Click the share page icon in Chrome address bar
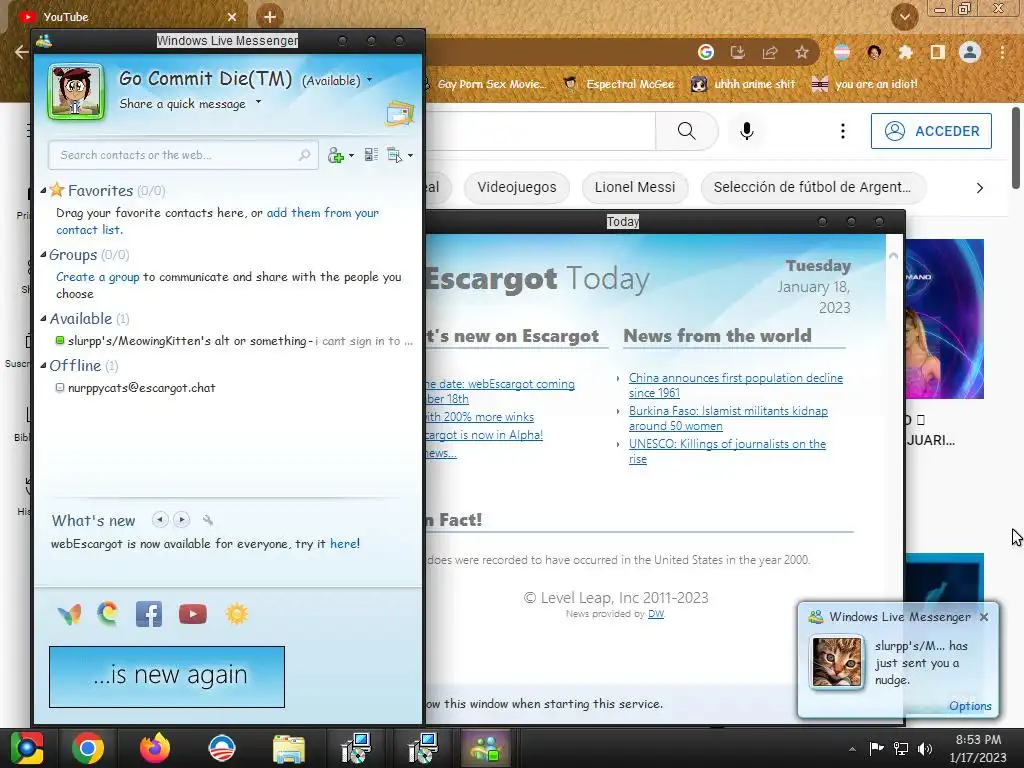 click(x=770, y=52)
